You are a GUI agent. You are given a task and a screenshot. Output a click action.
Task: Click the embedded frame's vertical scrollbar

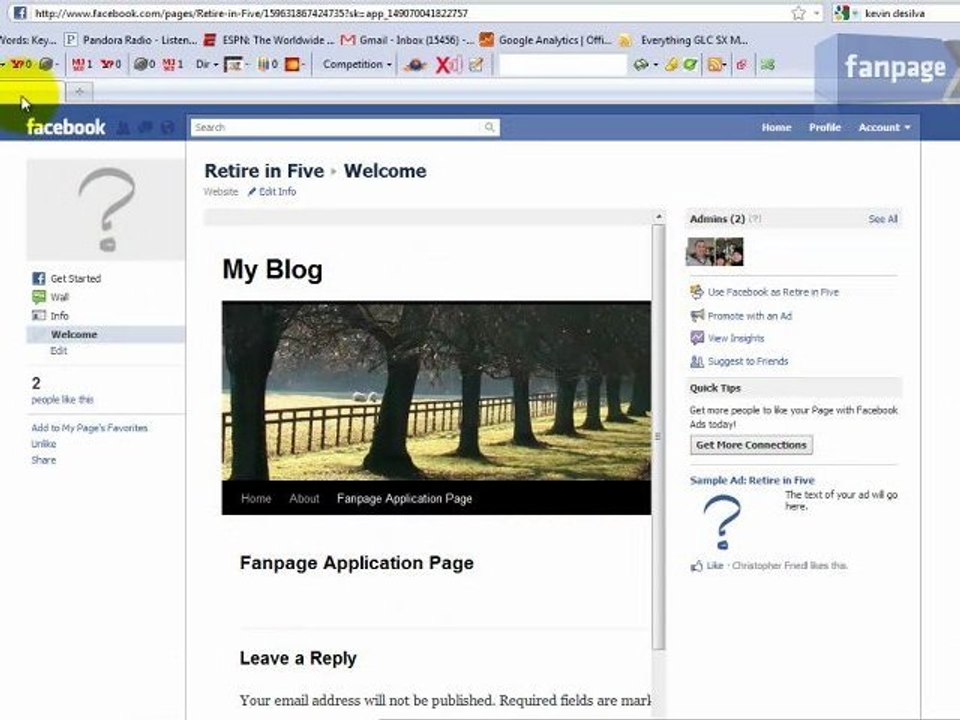point(659,437)
